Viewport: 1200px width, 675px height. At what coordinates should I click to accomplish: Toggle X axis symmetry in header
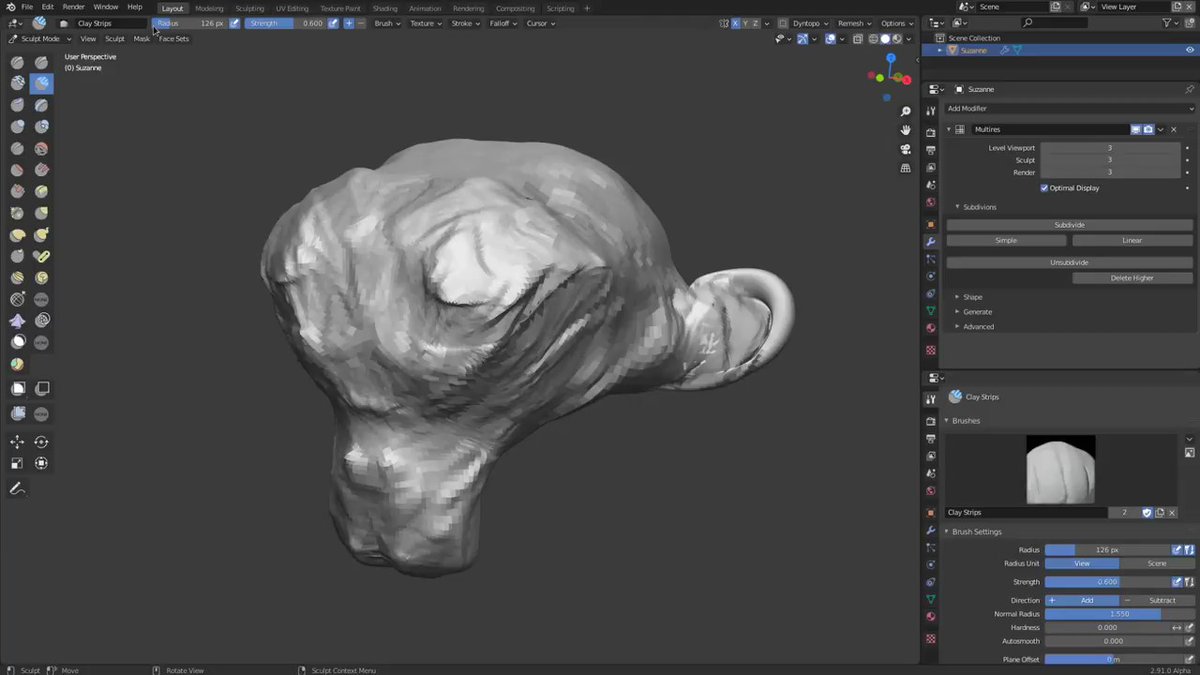[736, 23]
